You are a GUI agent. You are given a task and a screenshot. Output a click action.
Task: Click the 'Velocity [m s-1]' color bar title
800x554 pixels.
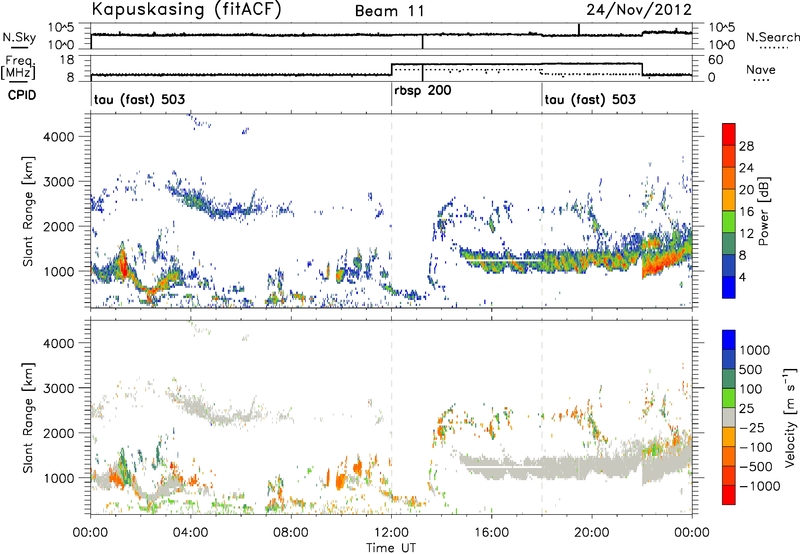pos(790,417)
